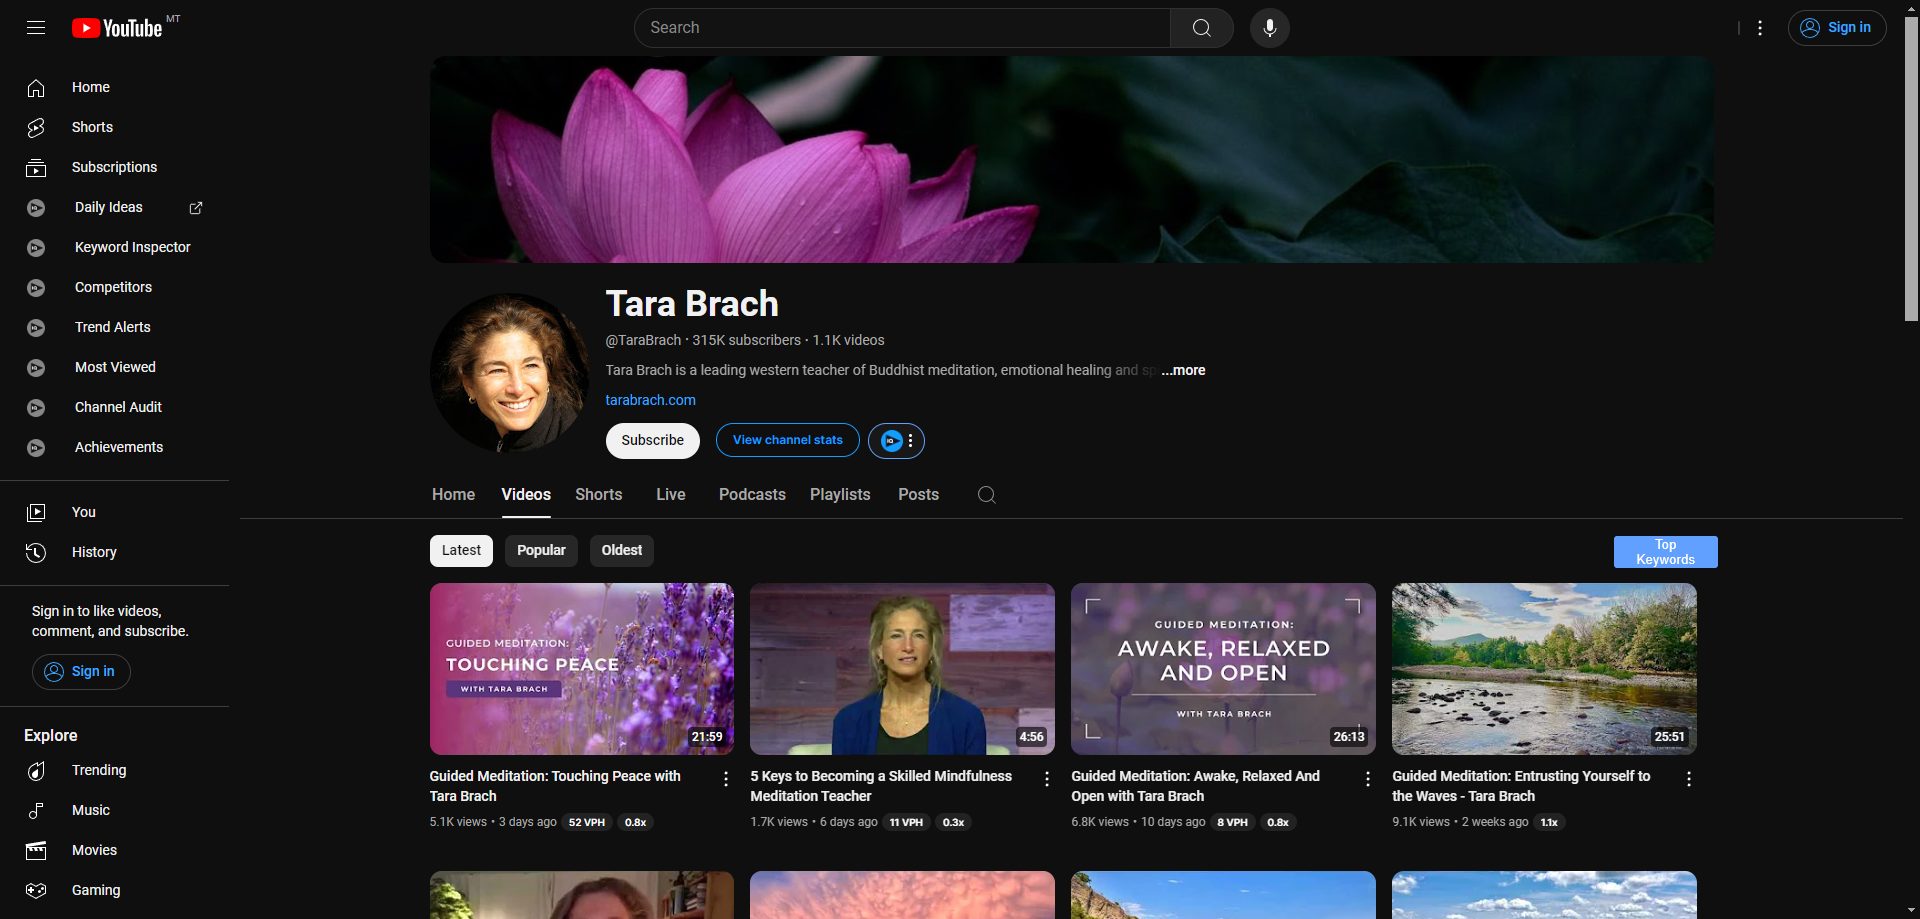
Task: Open the hamburger guide menu
Action: coord(36,28)
